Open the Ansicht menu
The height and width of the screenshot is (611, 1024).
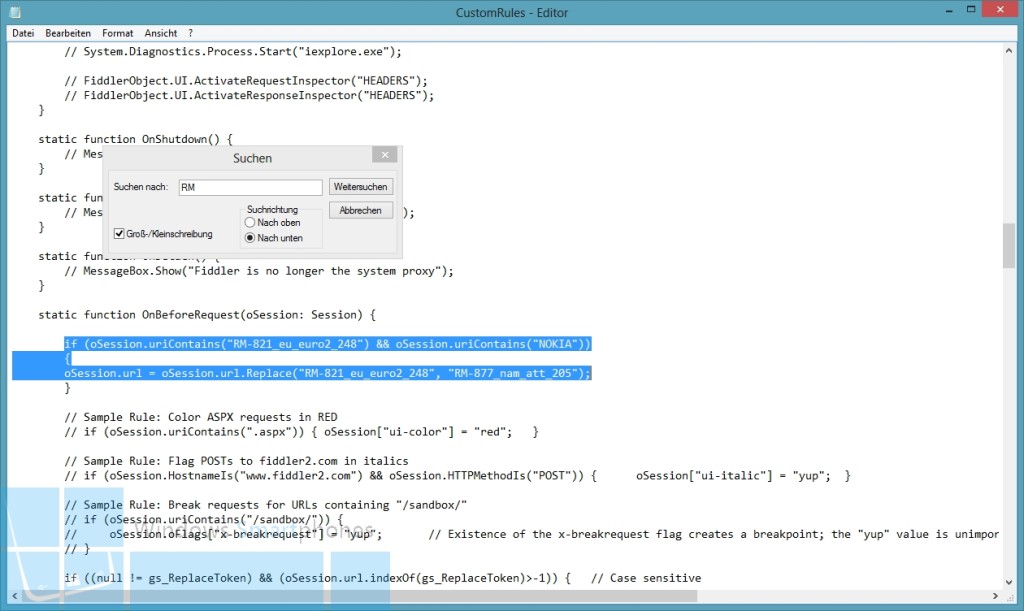(161, 33)
